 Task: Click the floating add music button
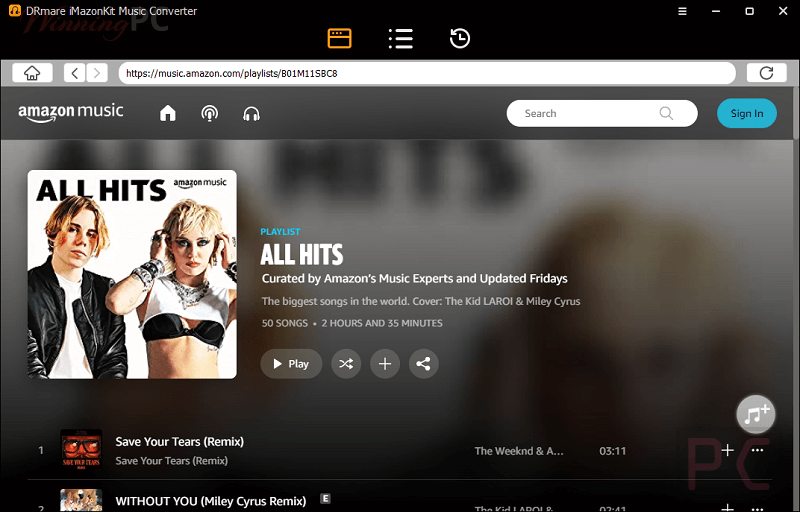click(x=755, y=413)
